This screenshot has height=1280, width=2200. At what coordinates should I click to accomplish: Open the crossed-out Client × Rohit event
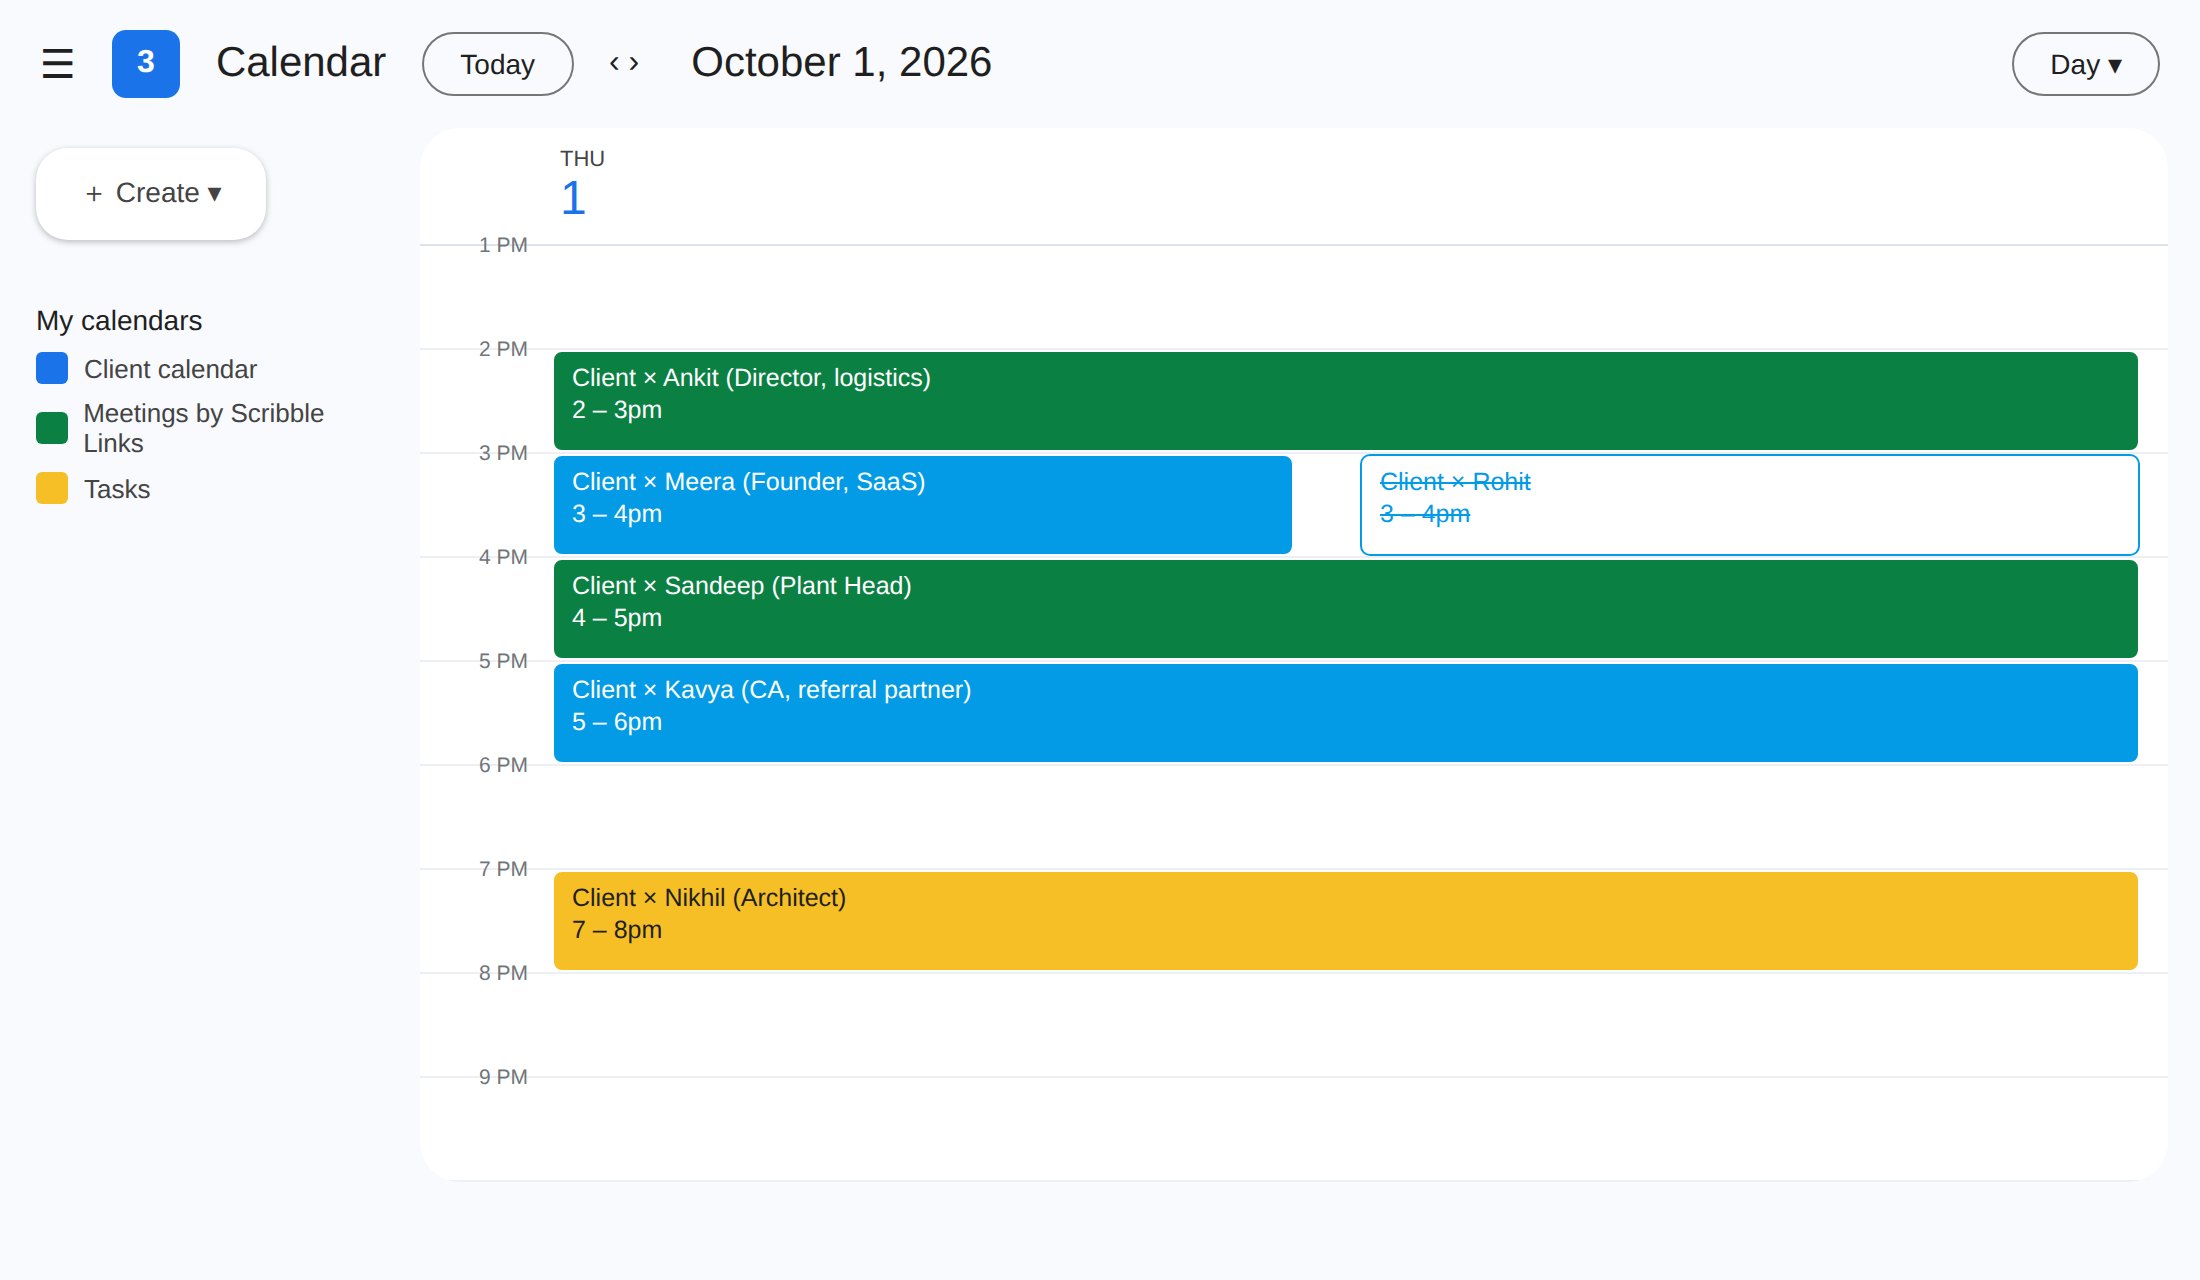(1749, 505)
